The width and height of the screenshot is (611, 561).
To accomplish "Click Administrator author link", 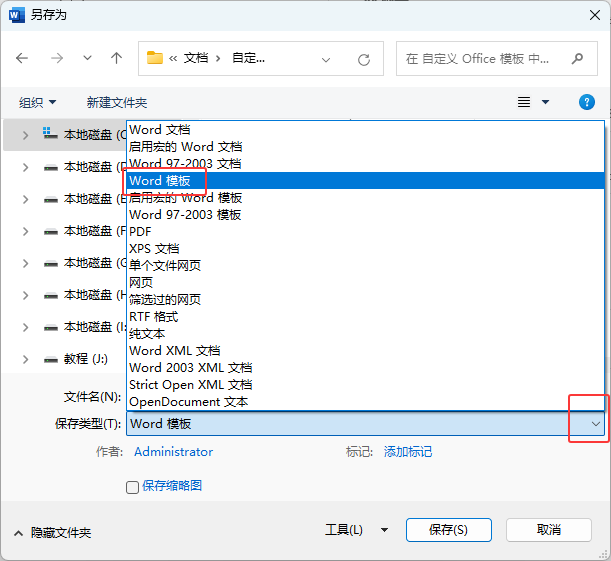I will click(173, 452).
